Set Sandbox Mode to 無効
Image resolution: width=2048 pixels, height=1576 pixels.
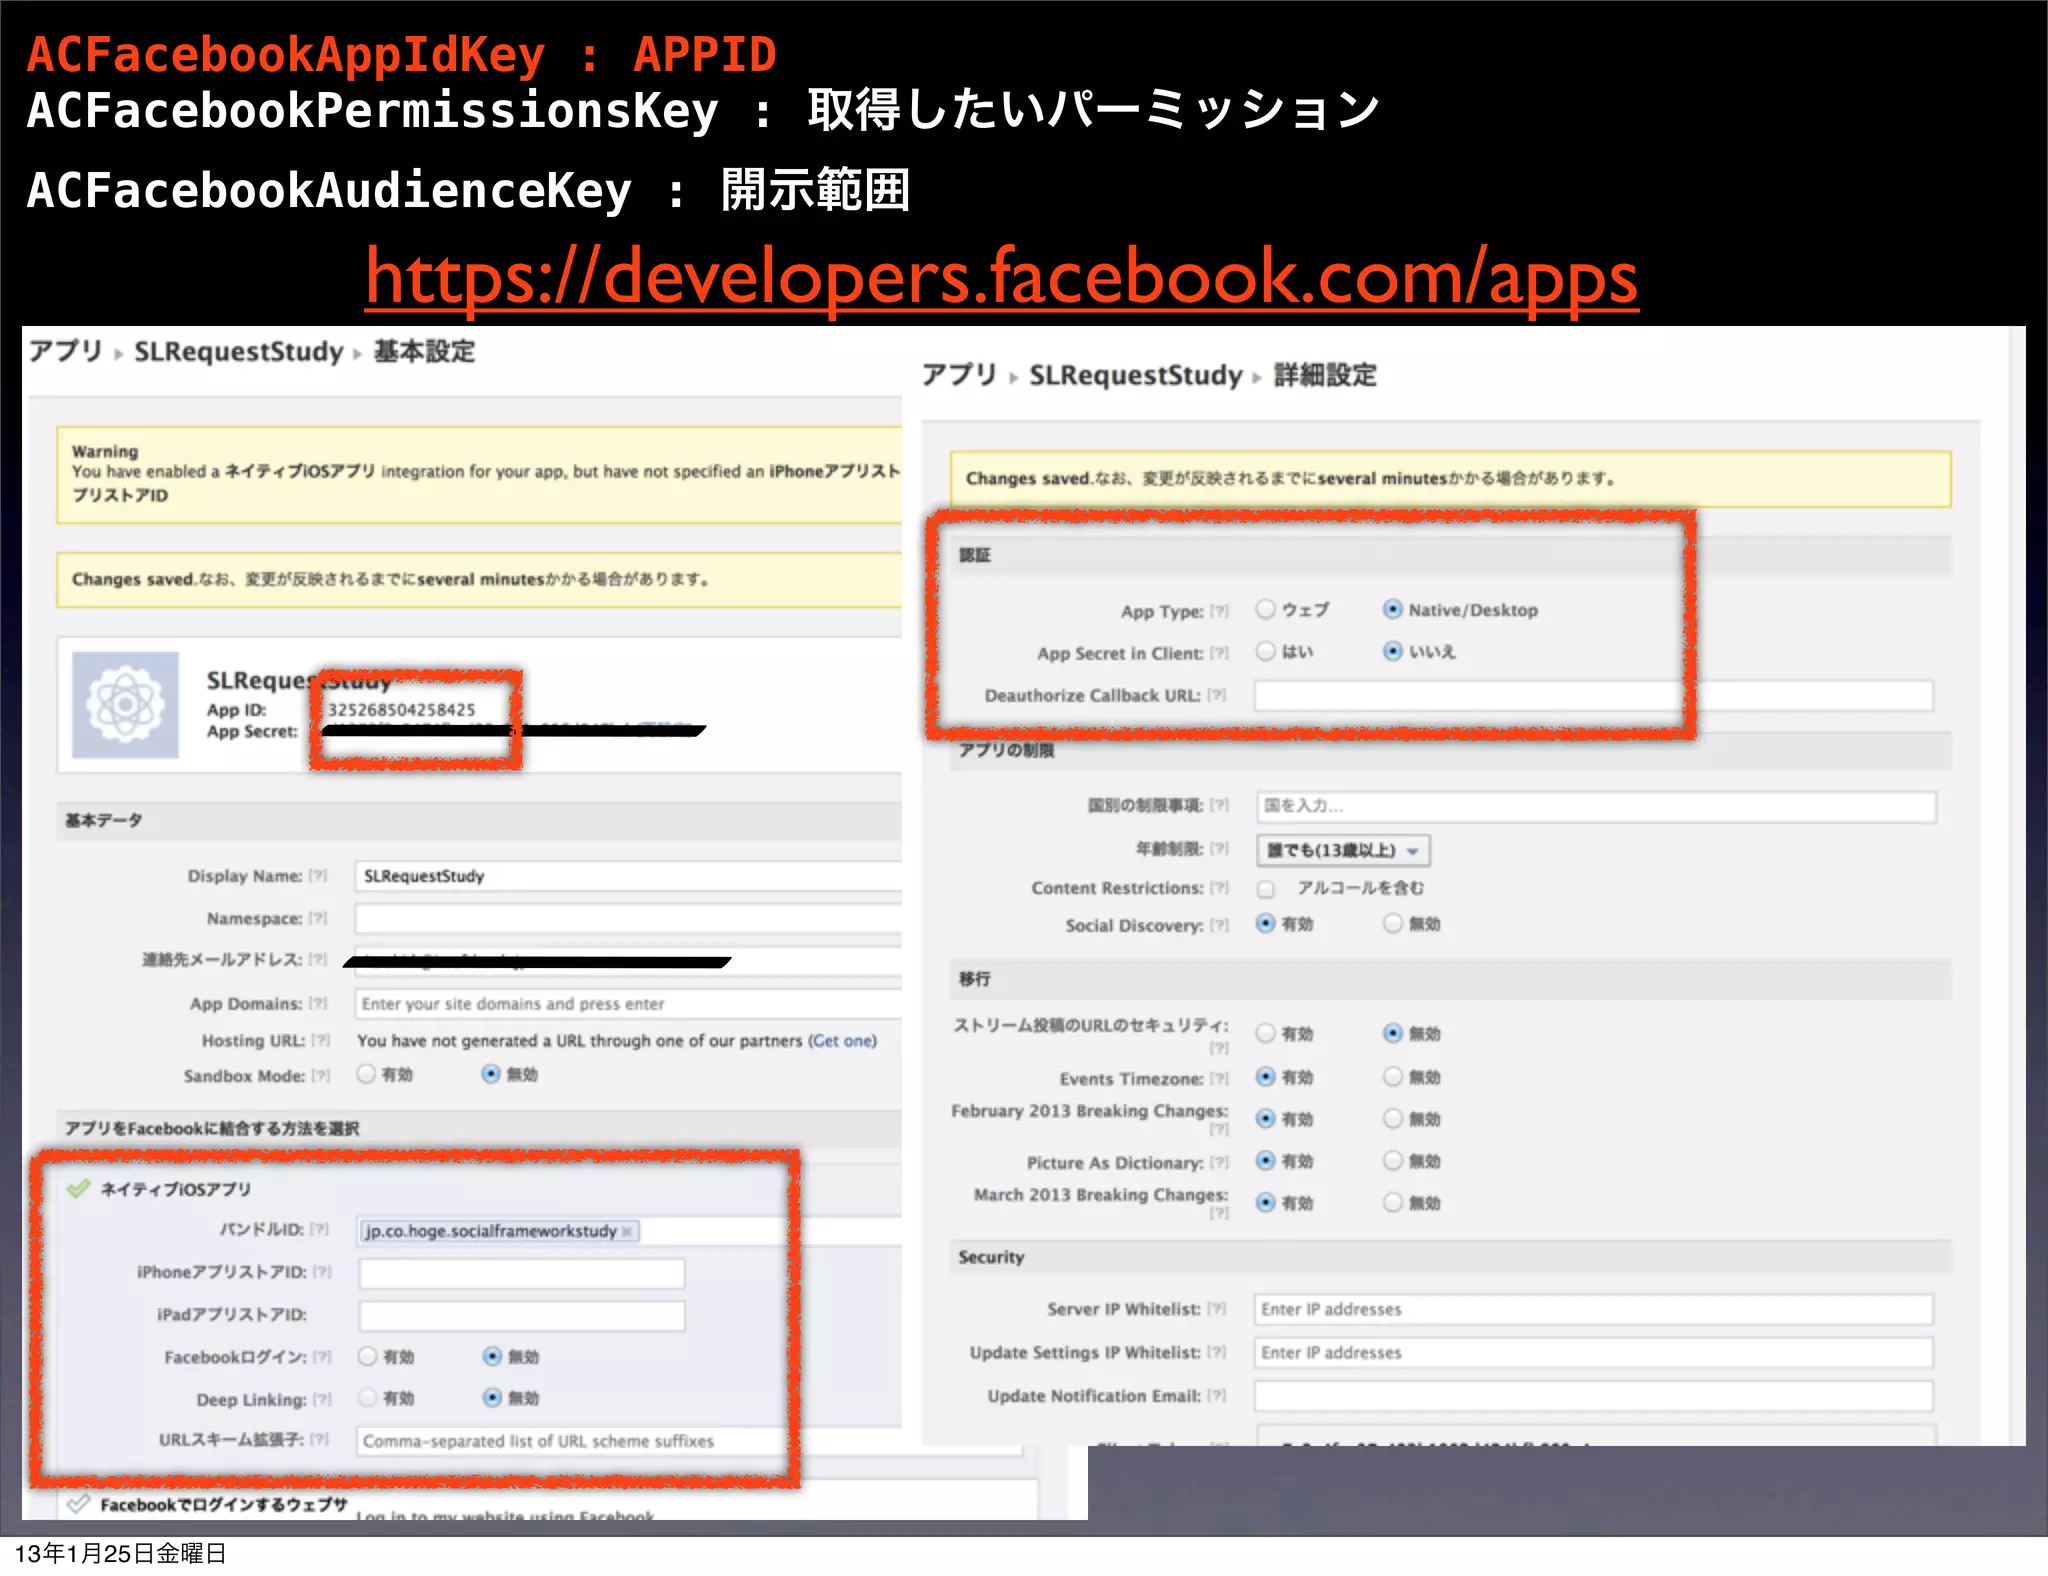pos(491,1074)
